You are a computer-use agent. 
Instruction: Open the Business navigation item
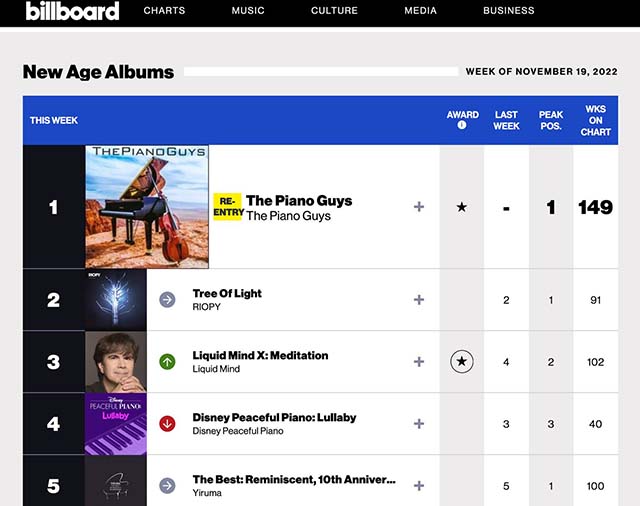point(508,11)
